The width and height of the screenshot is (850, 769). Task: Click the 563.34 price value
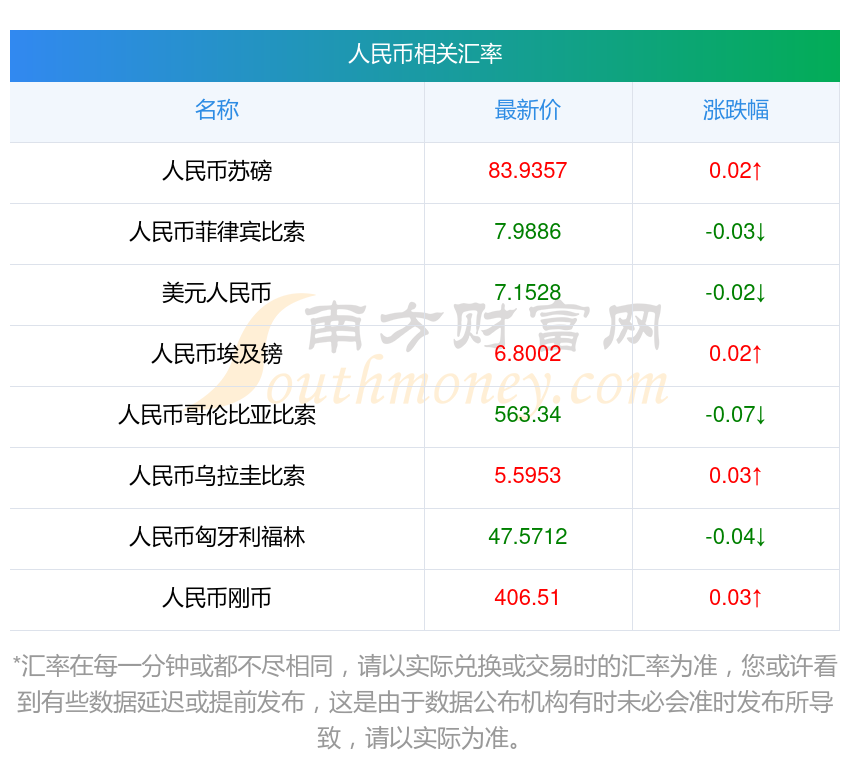[x=528, y=415]
